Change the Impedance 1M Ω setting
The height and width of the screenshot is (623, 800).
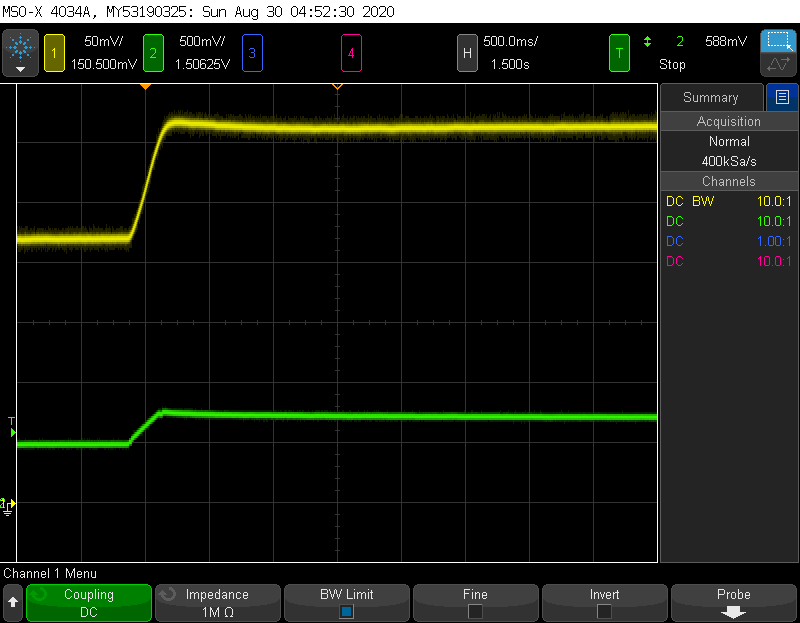(x=217, y=603)
